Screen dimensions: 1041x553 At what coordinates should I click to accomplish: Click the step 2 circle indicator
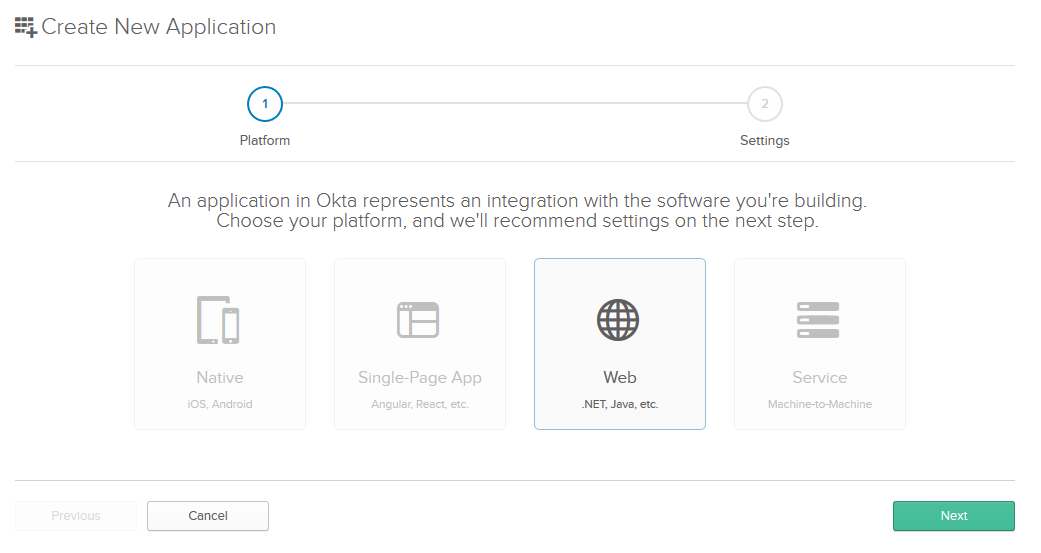(764, 103)
